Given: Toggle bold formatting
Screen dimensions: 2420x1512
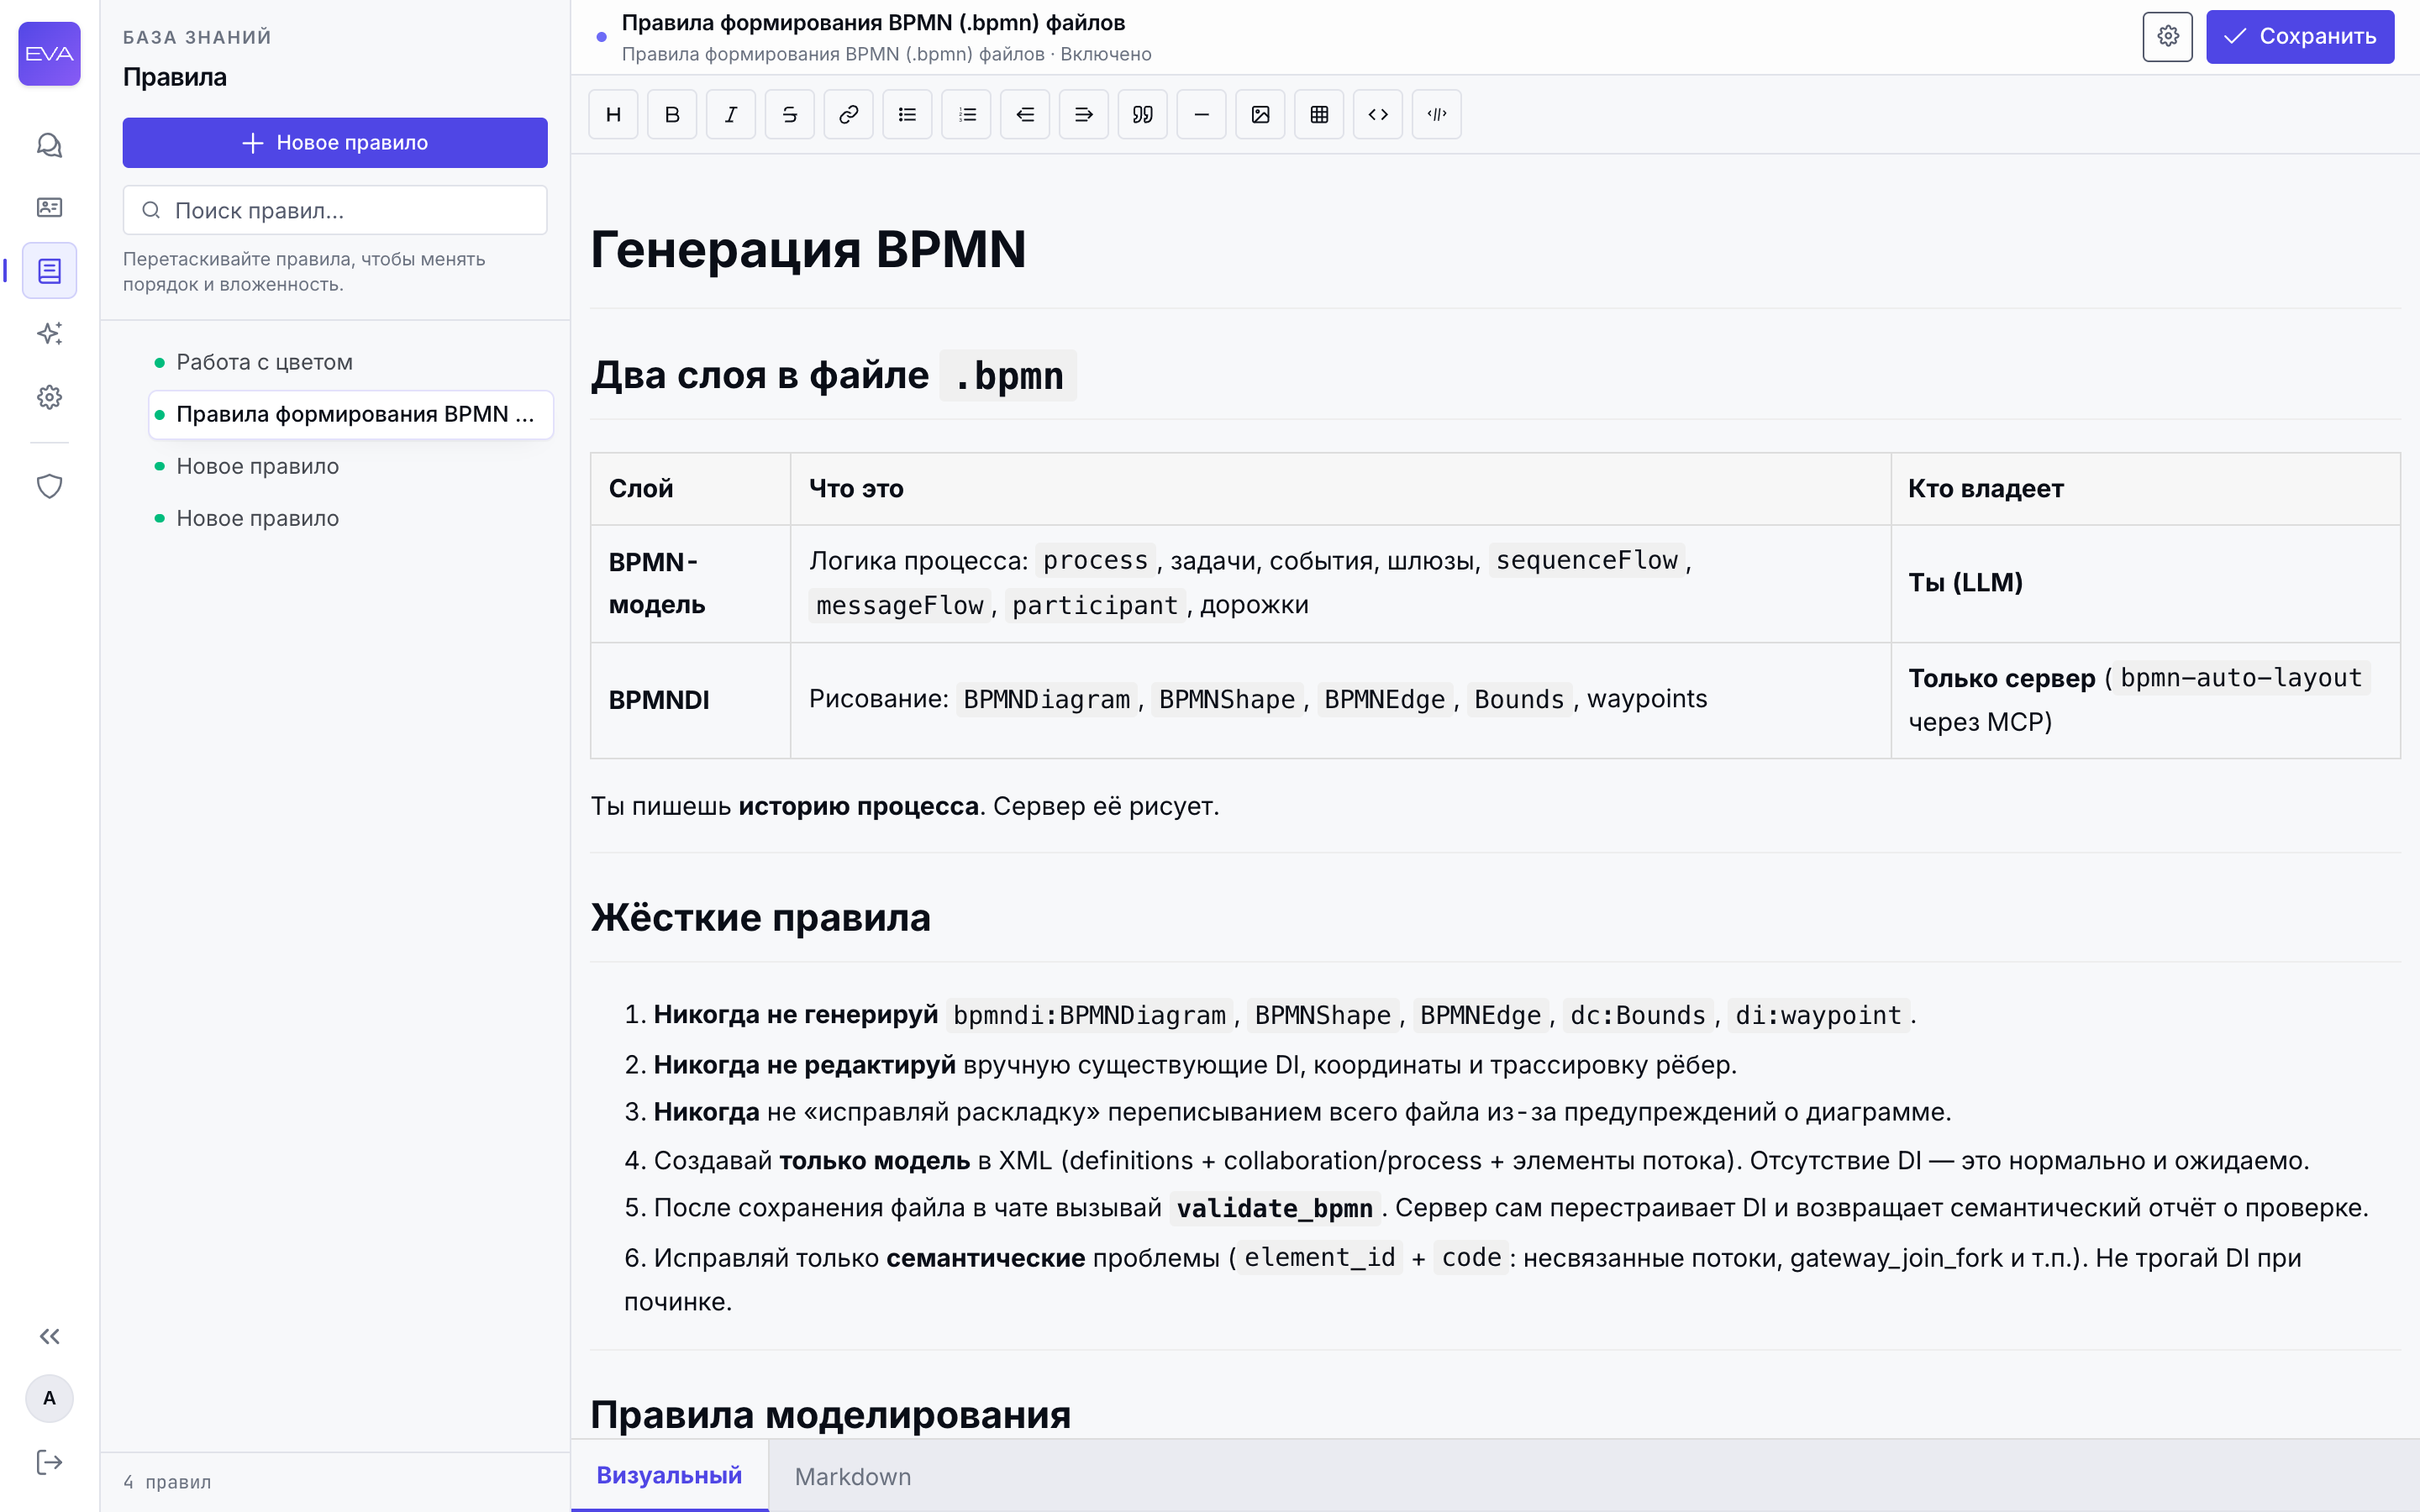Looking at the screenshot, I should [672, 114].
